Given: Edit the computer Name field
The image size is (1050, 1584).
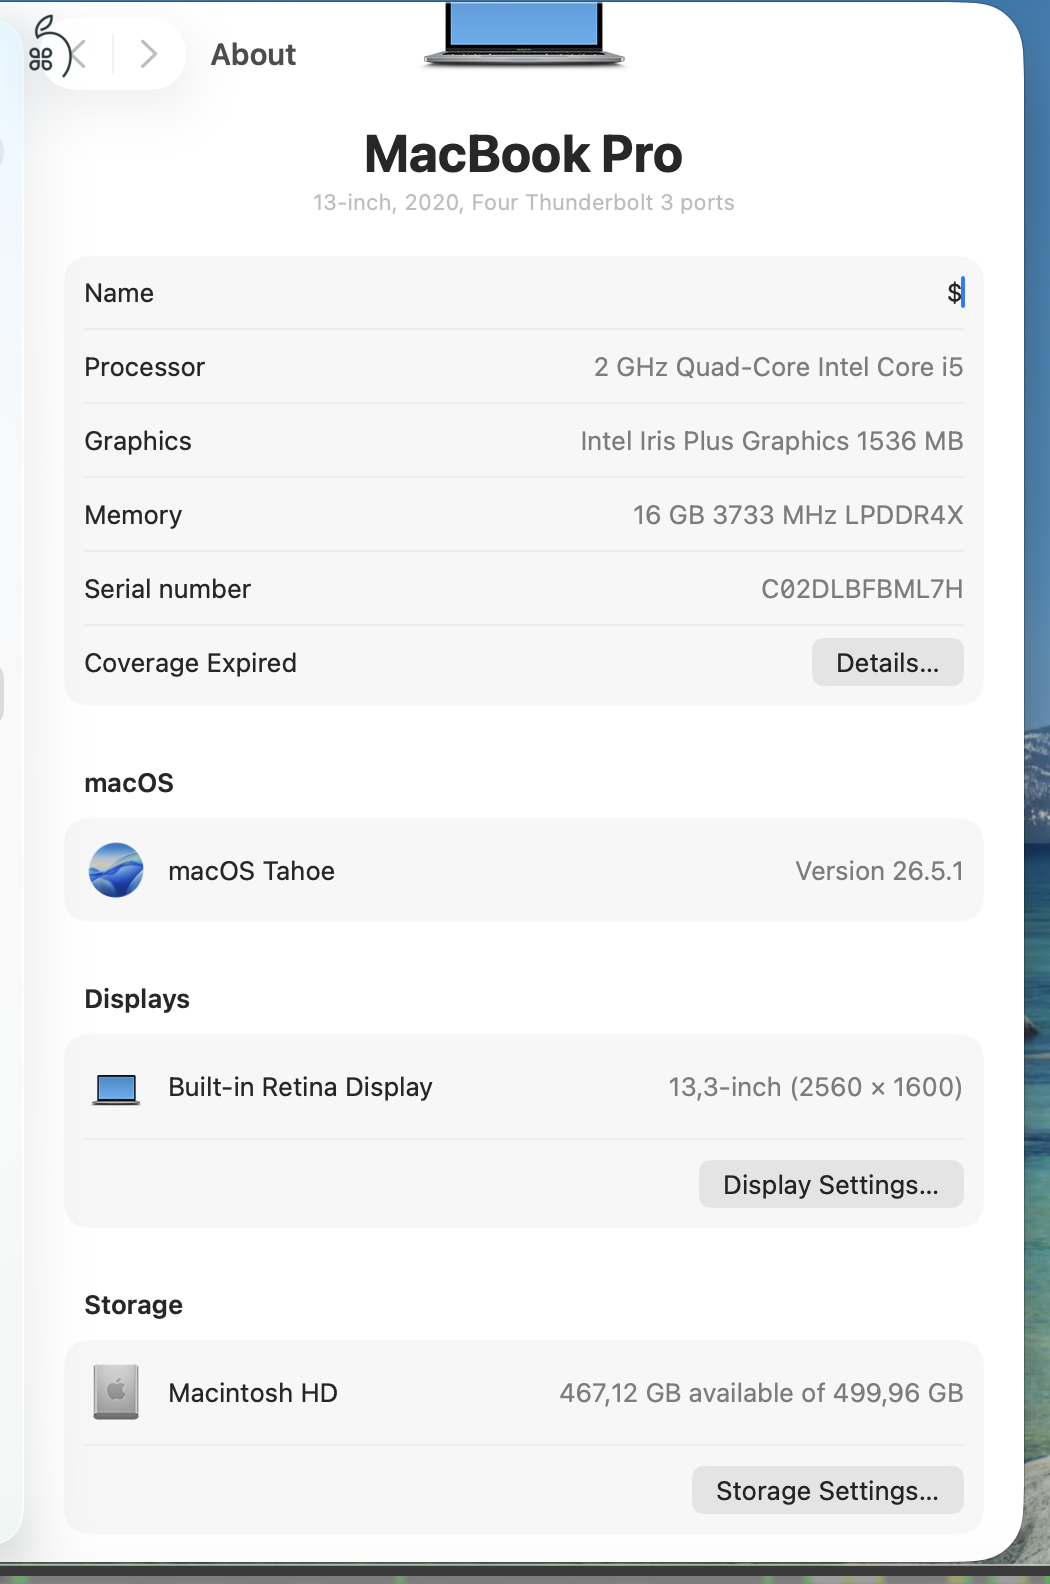Looking at the screenshot, I should (x=524, y=293).
